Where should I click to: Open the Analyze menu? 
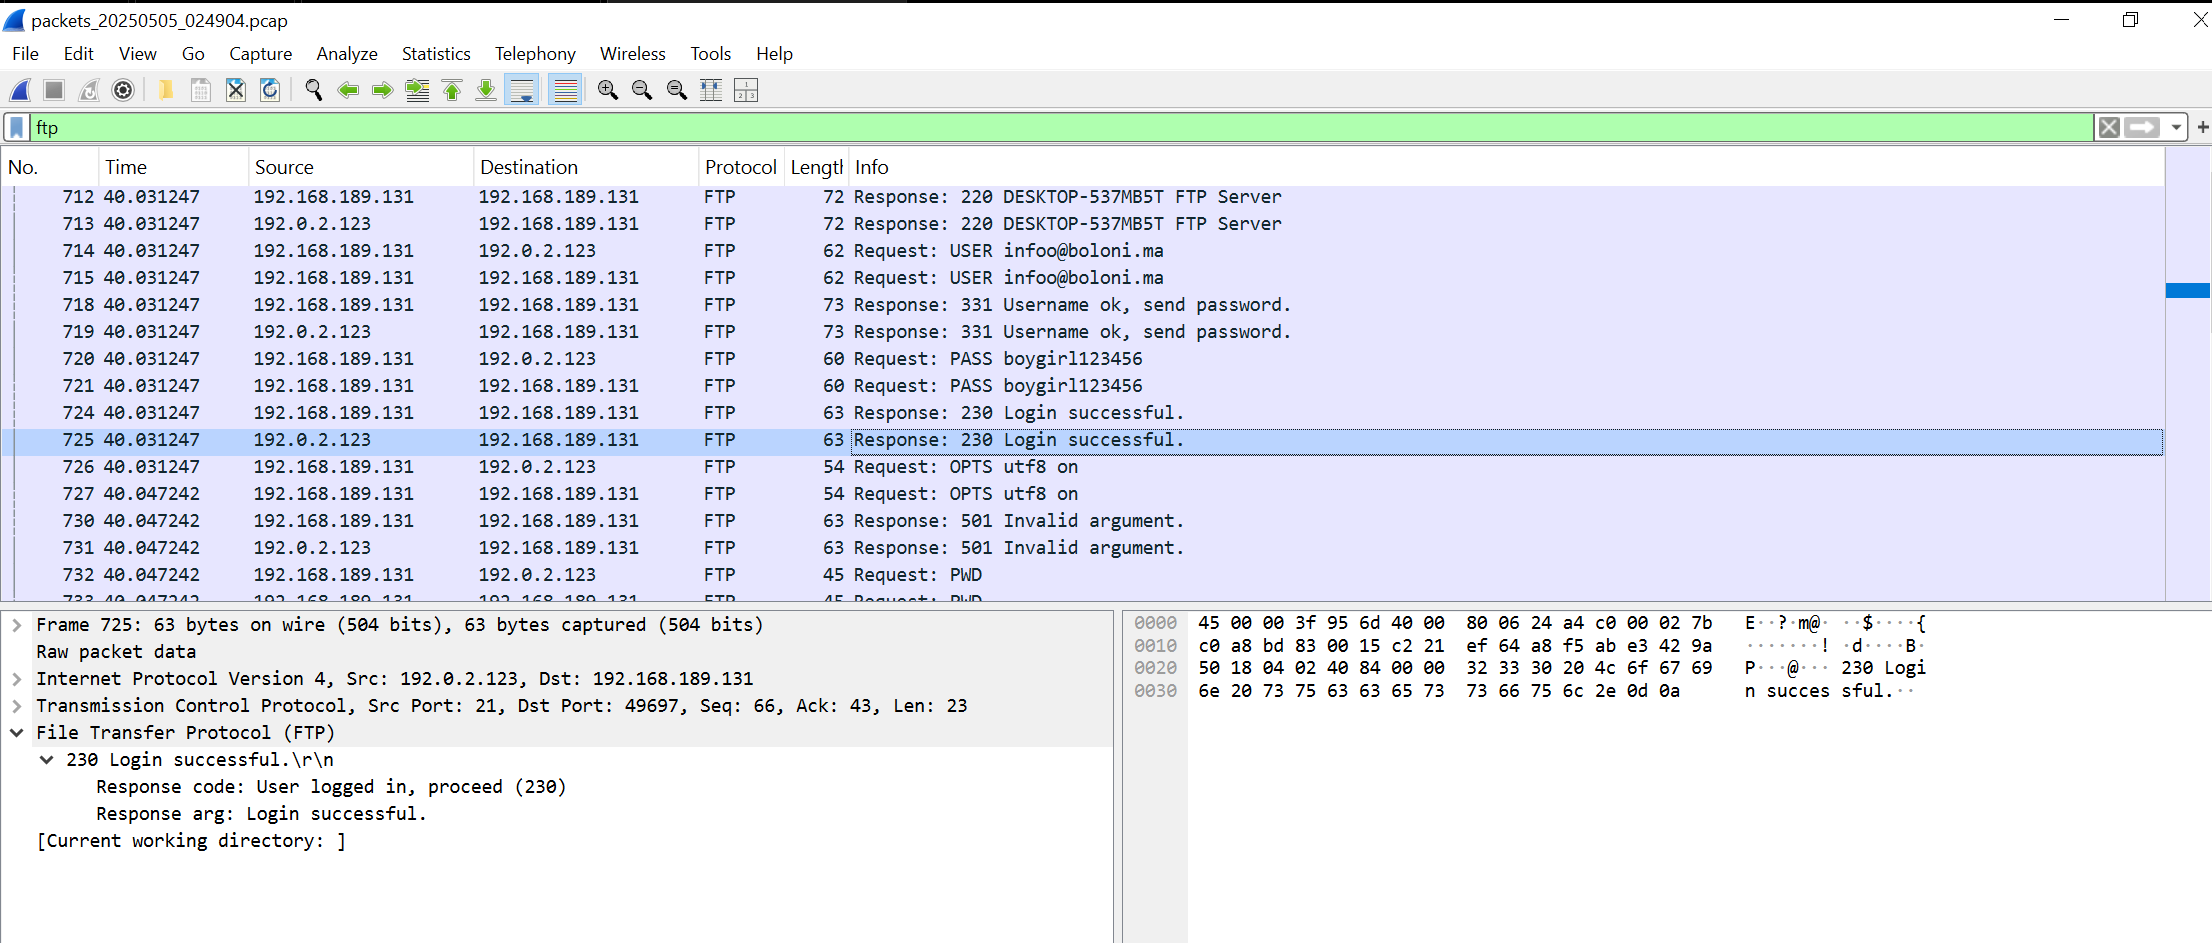(347, 54)
